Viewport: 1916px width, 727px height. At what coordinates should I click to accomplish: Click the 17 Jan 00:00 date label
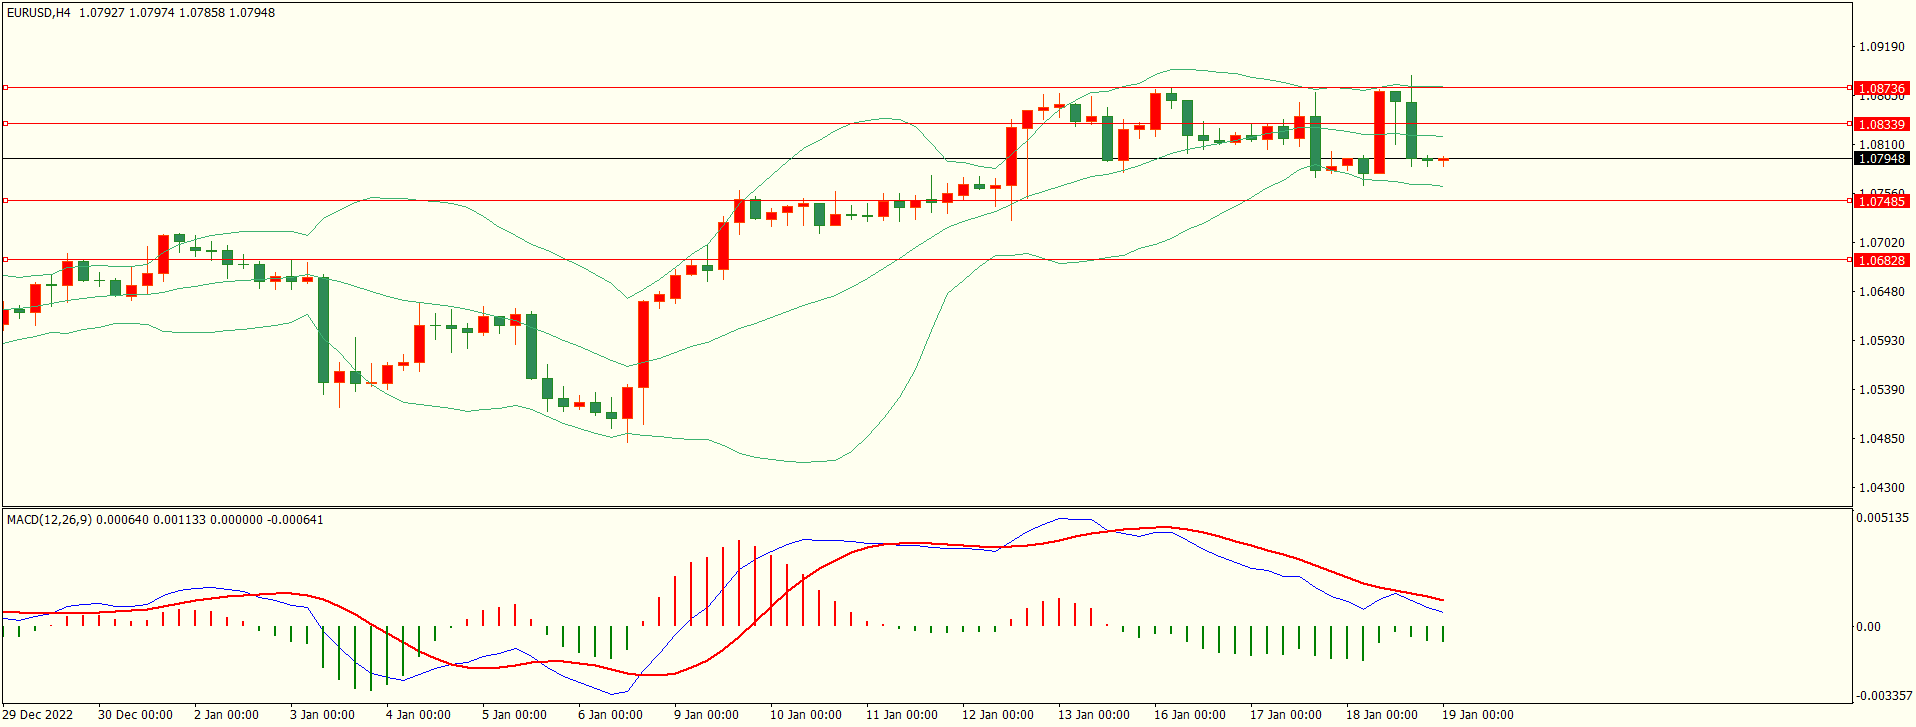tap(1286, 715)
